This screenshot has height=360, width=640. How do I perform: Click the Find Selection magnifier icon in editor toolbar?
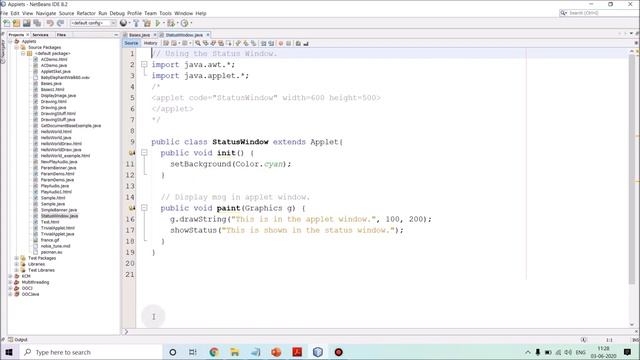198,43
